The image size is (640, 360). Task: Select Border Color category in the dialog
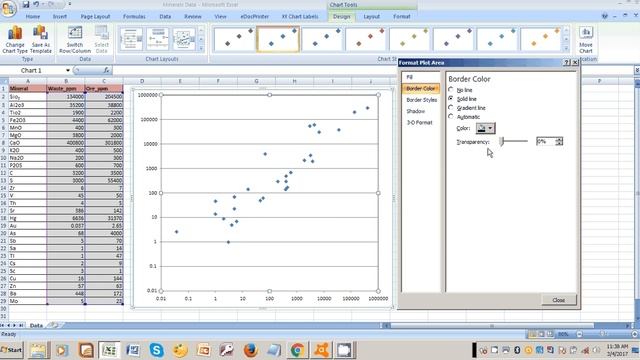click(420, 89)
